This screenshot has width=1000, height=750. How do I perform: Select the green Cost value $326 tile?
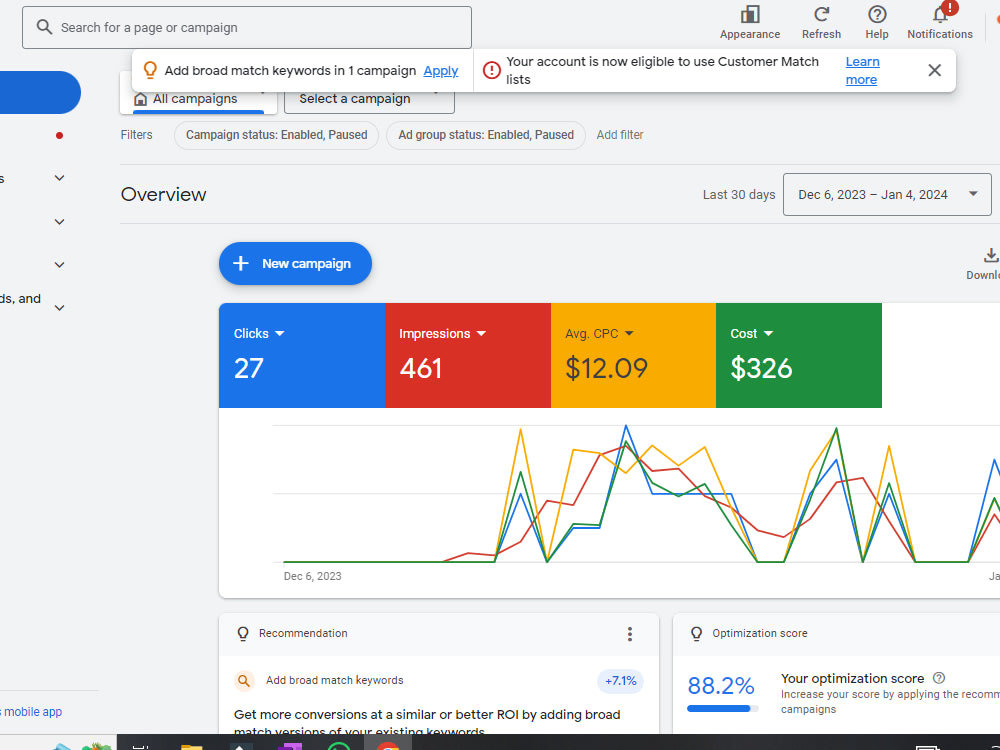(798, 355)
